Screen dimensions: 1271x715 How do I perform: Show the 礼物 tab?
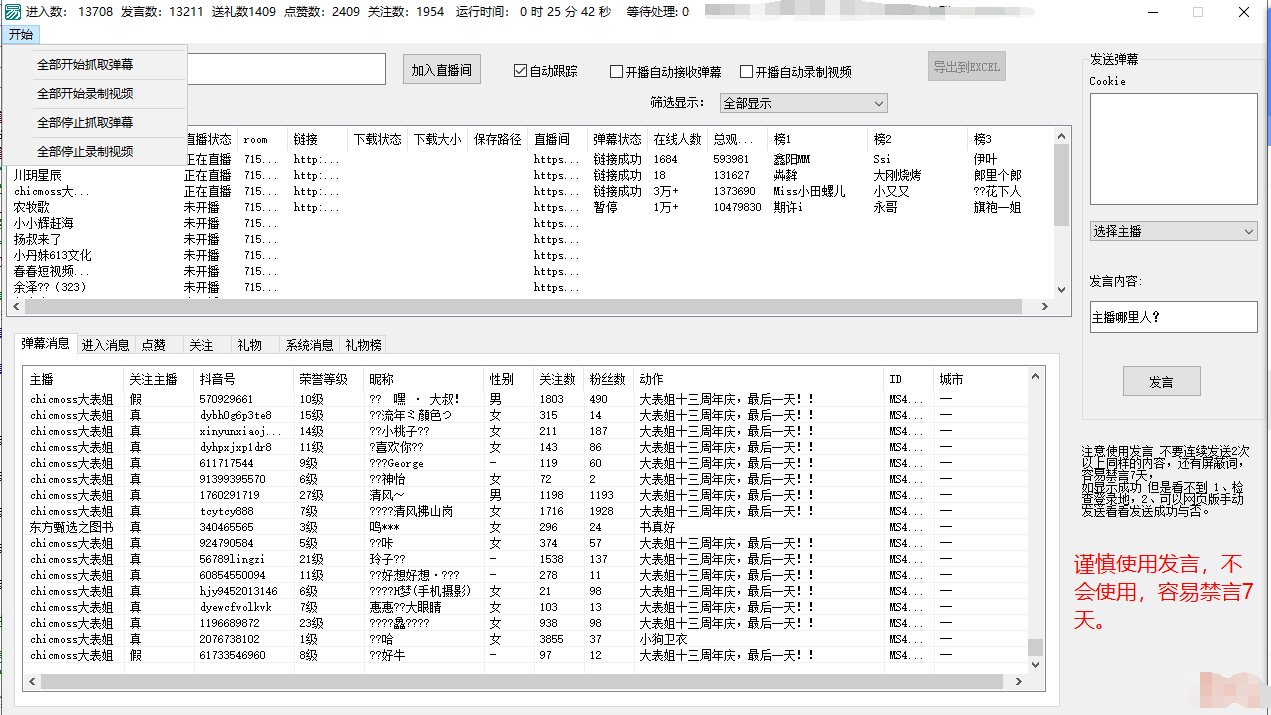point(249,345)
